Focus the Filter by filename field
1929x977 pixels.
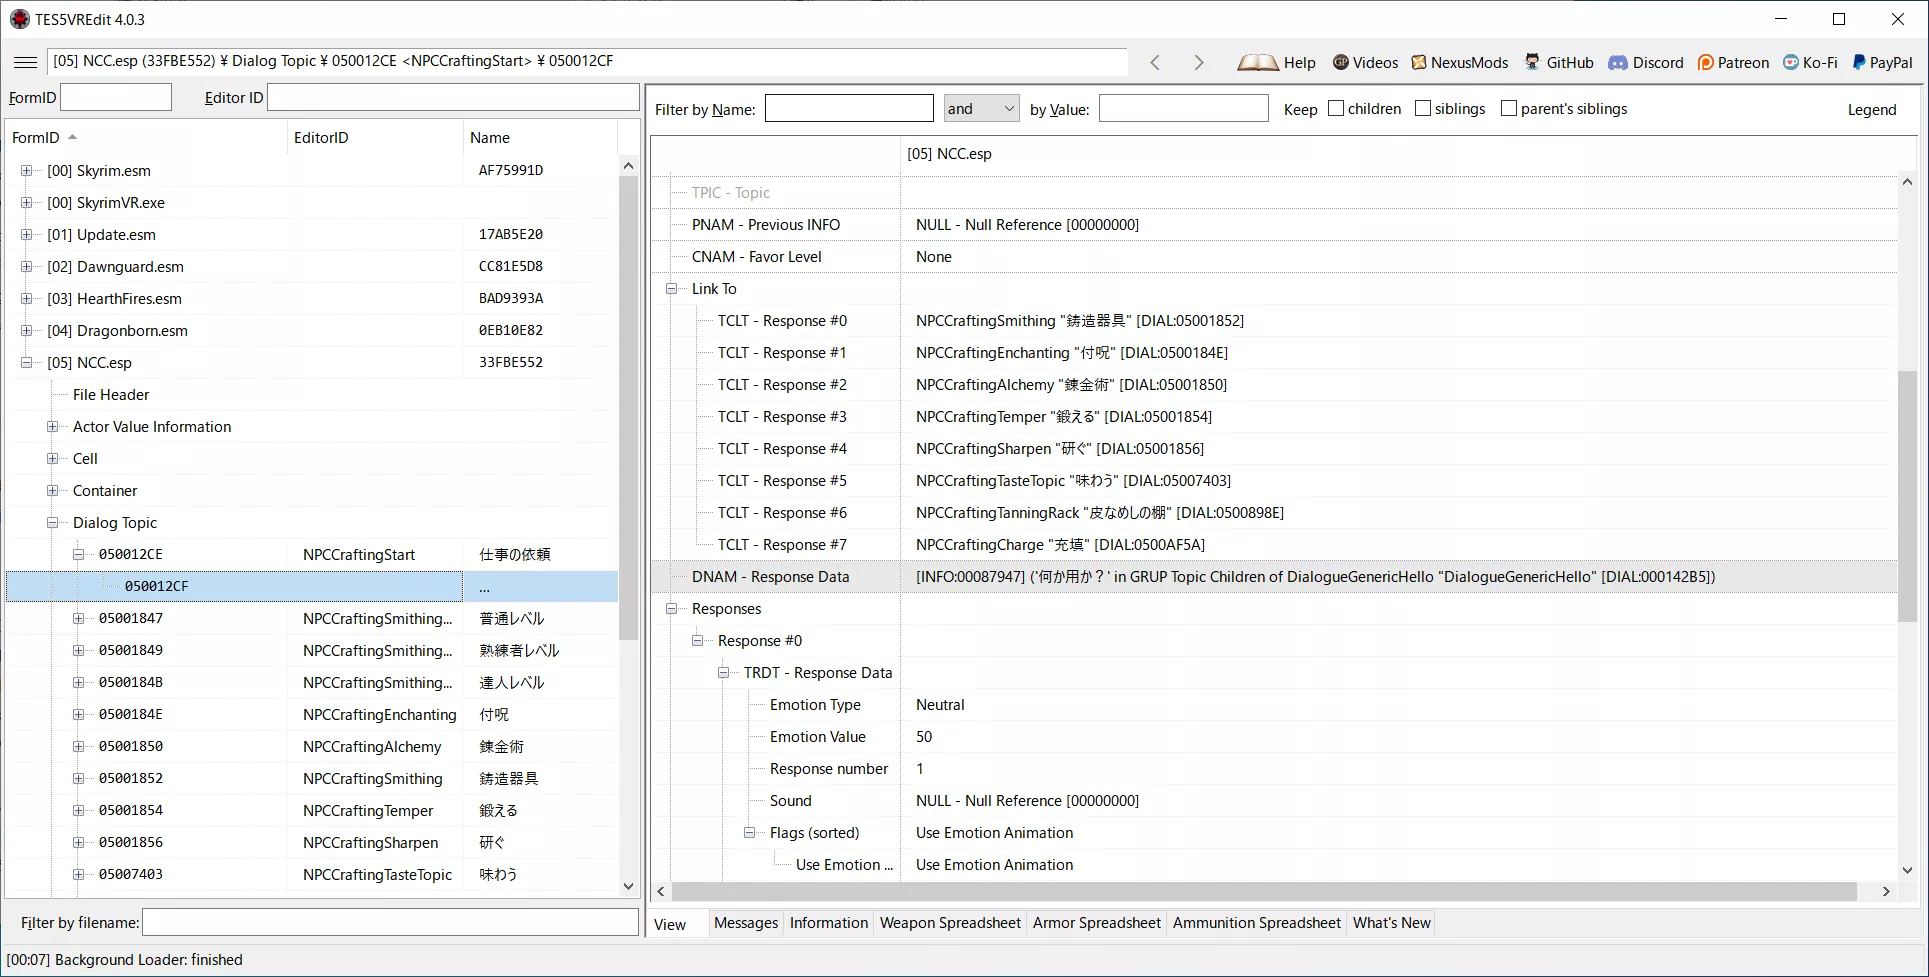[390, 922]
